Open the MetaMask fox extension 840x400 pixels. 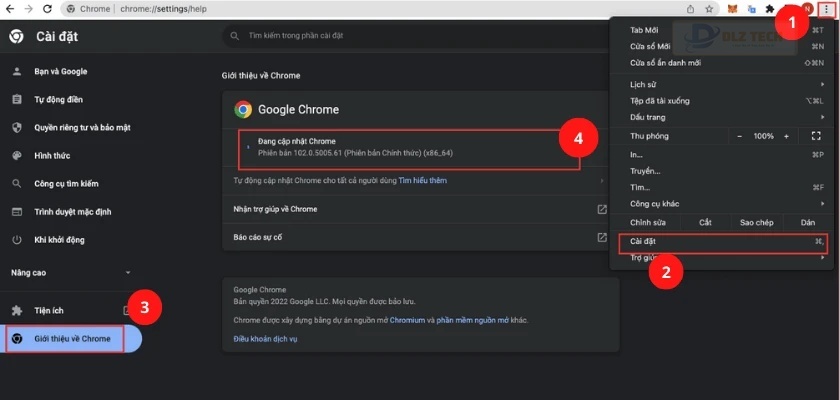click(733, 9)
